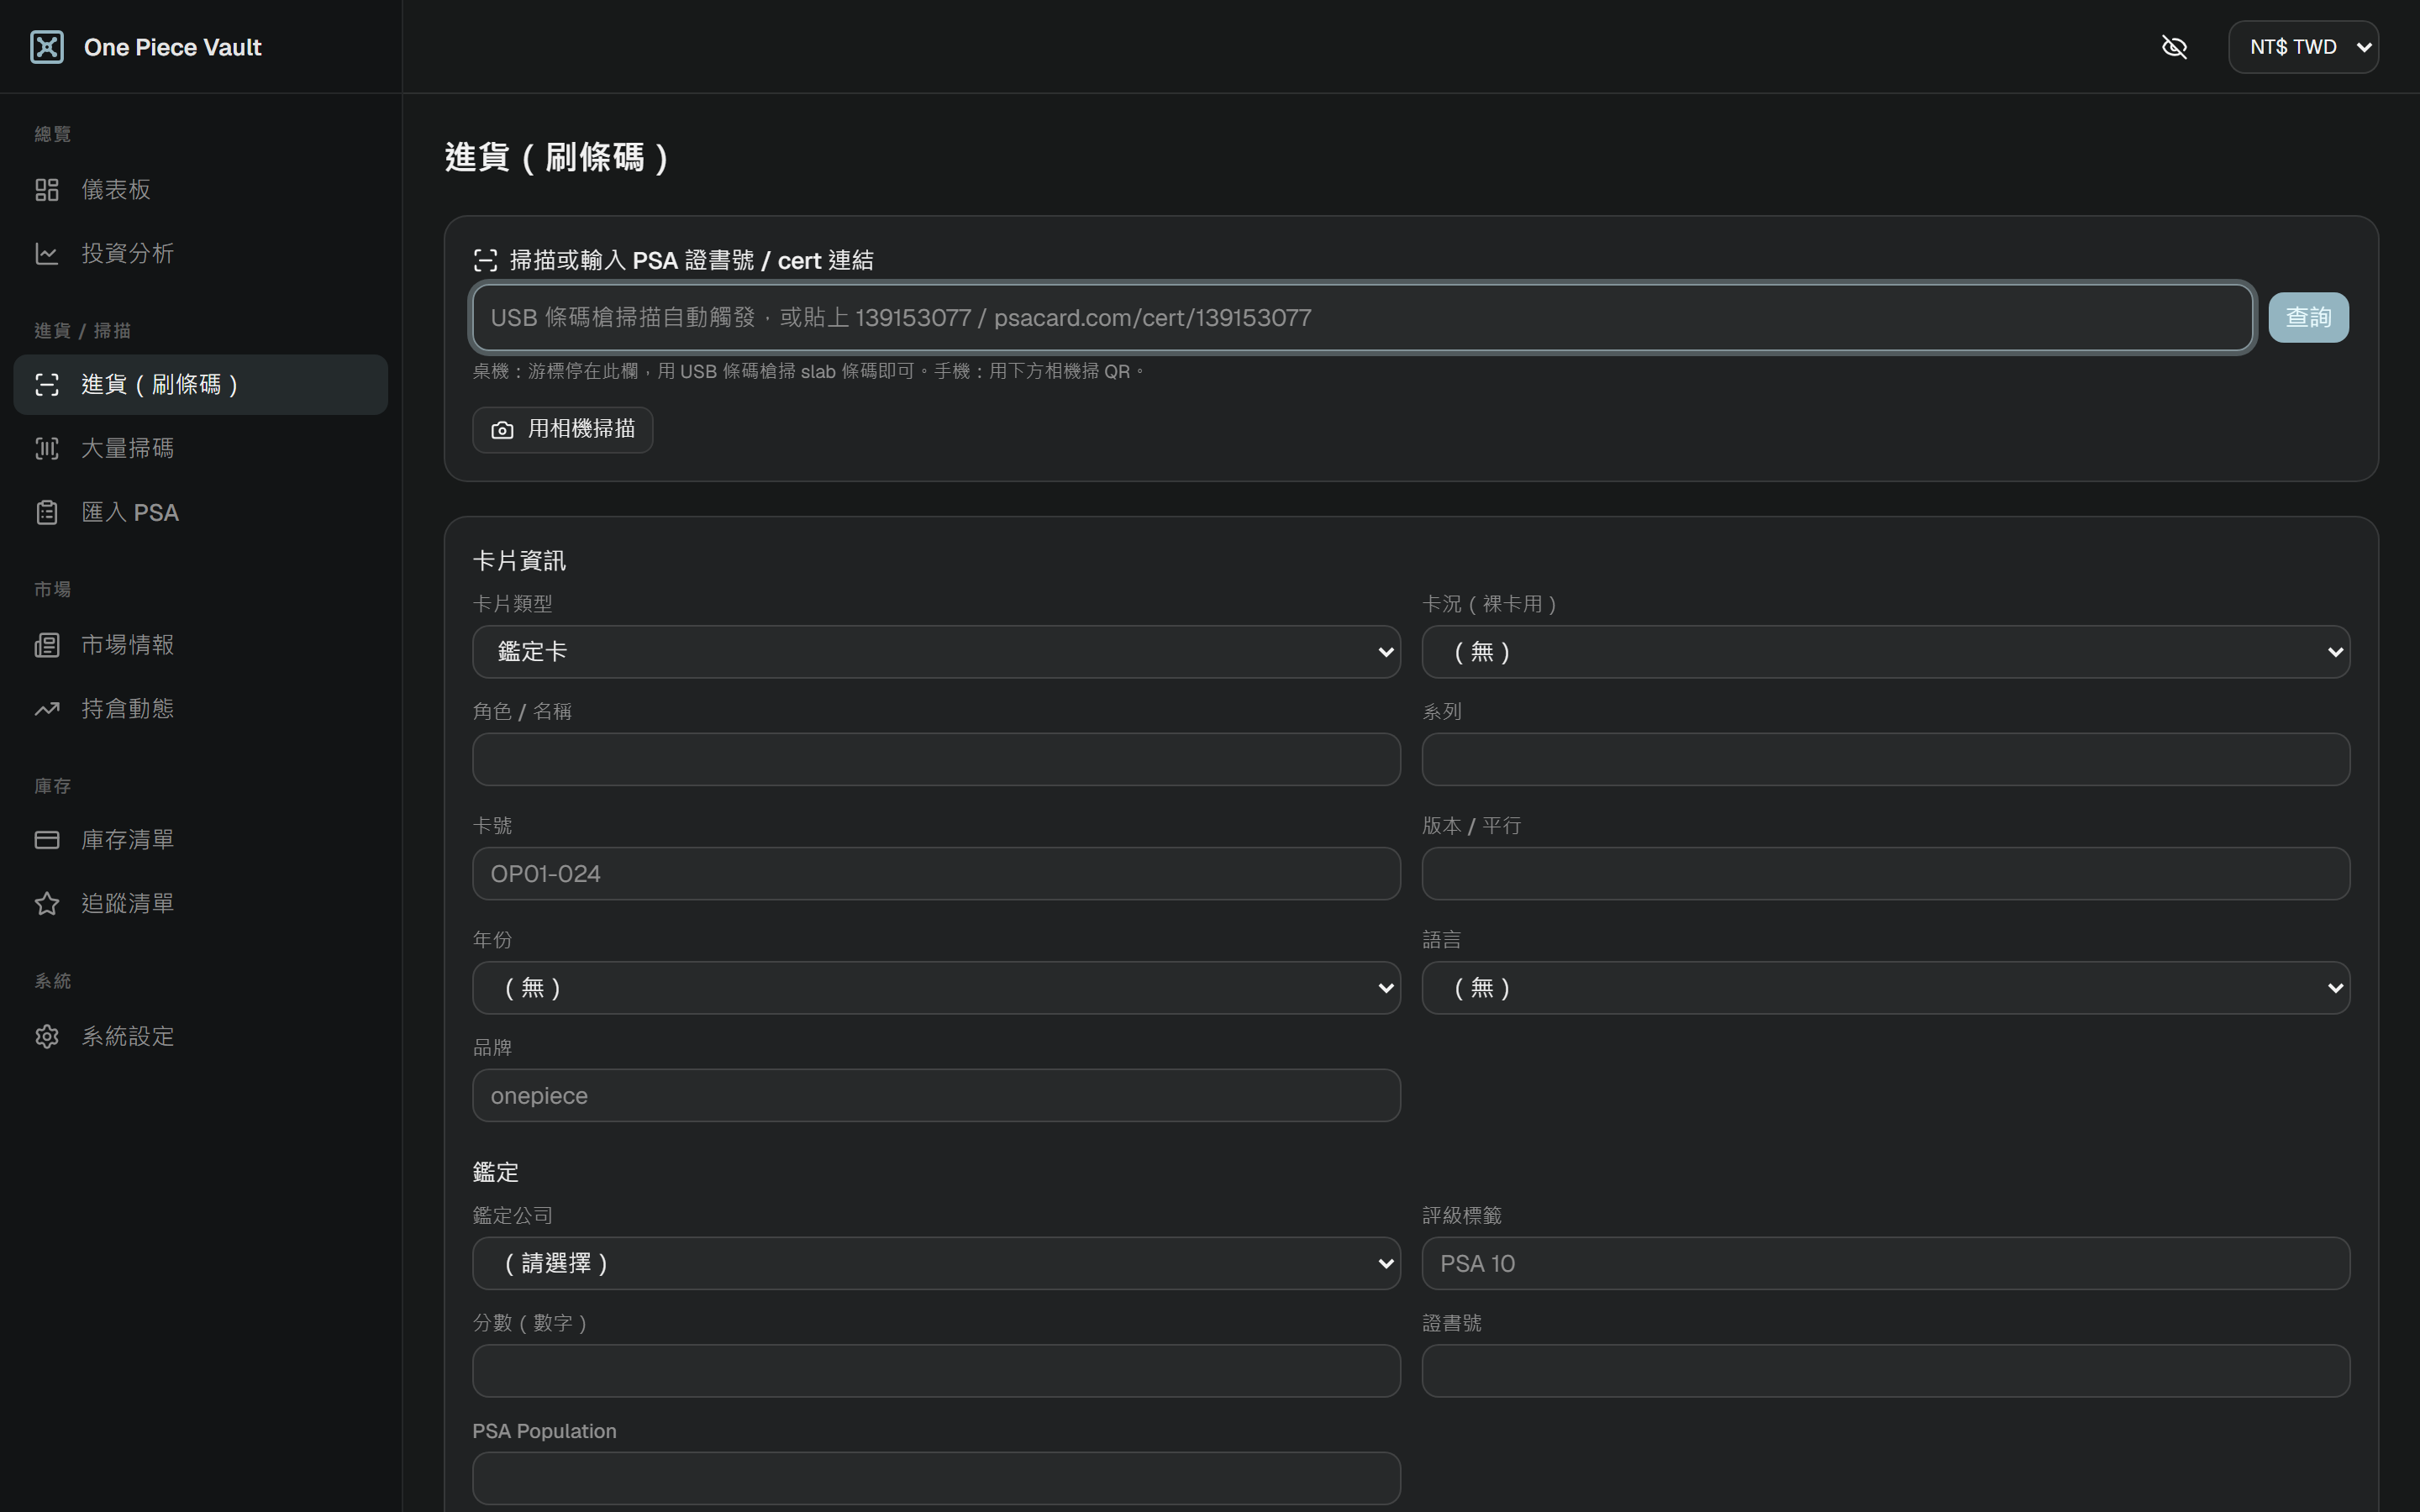Open the 年份 dropdown

pos(936,988)
